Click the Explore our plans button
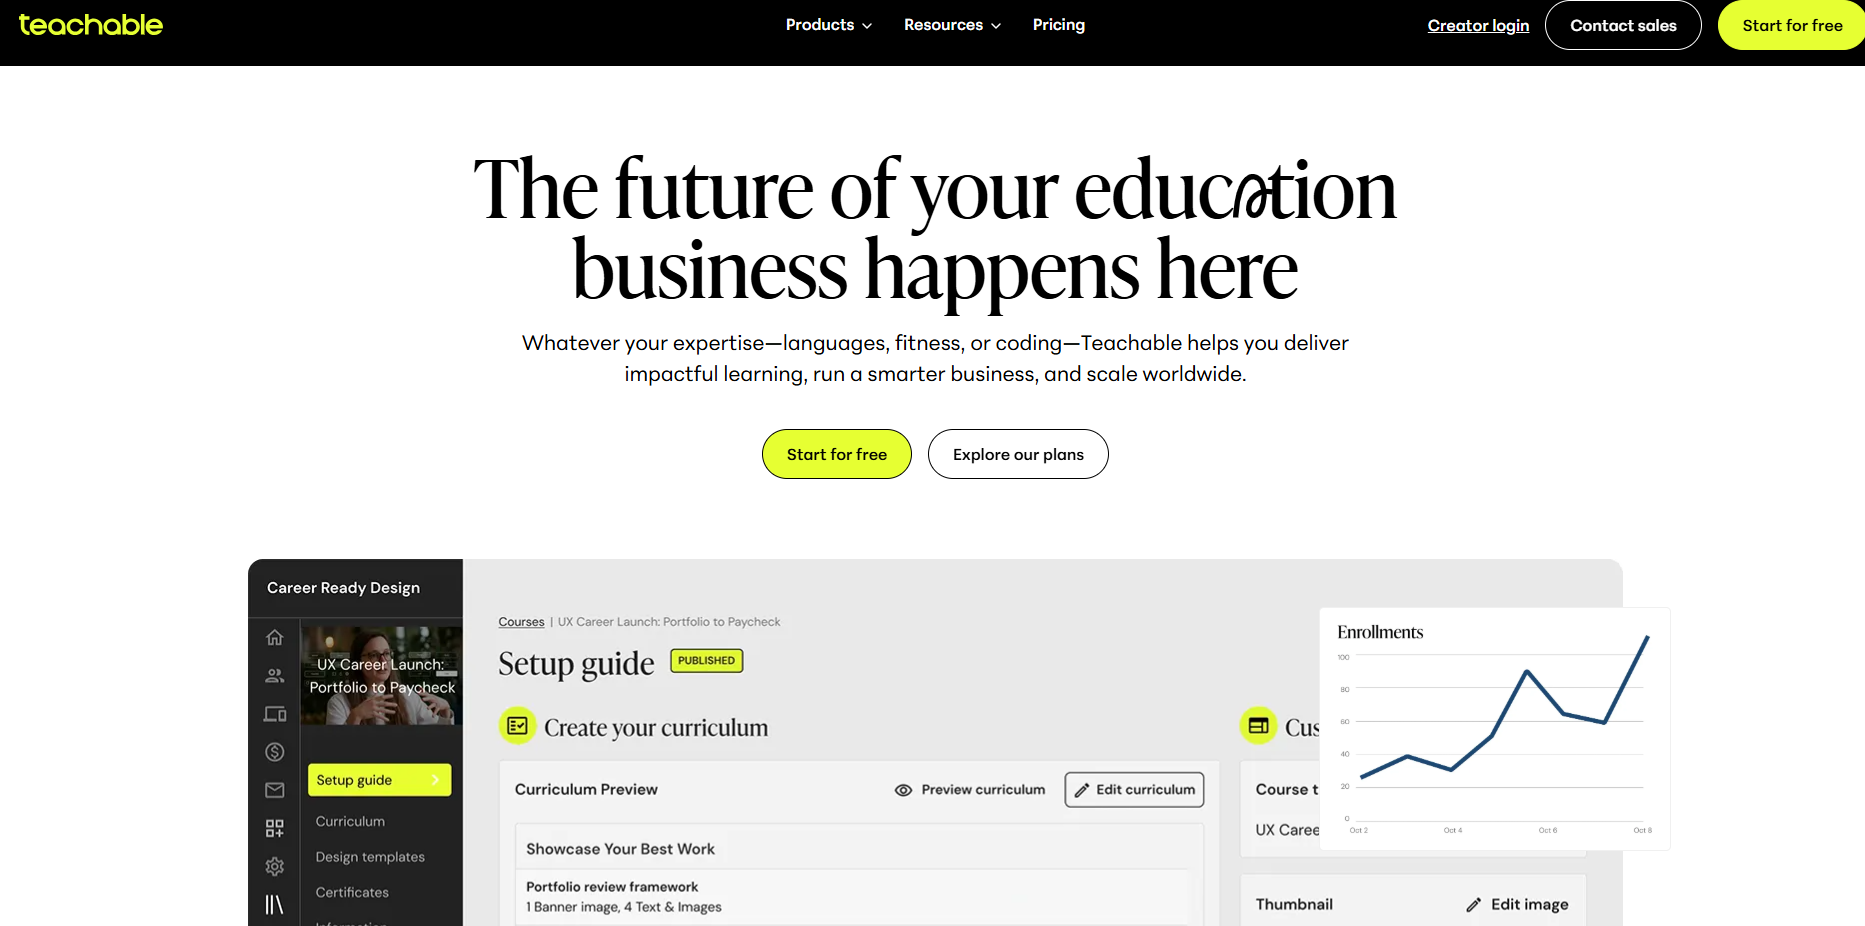This screenshot has height=926, width=1865. tap(1017, 454)
